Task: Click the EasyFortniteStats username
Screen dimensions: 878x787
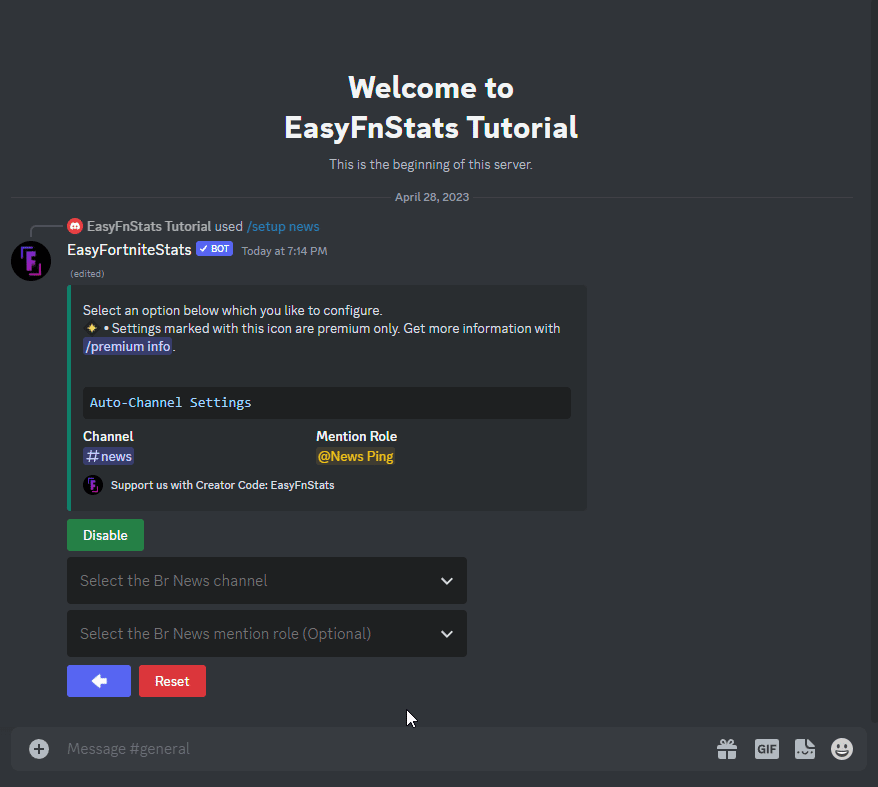Action: point(129,250)
